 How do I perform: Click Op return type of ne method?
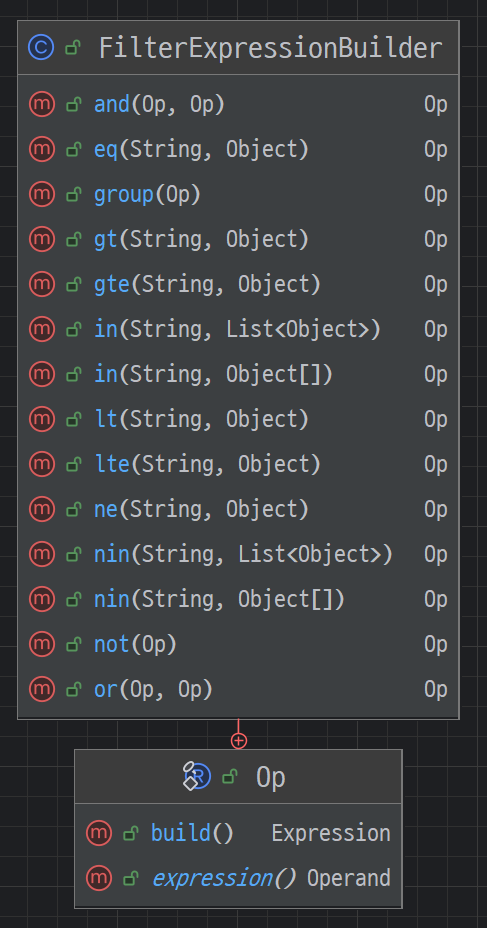point(436,509)
